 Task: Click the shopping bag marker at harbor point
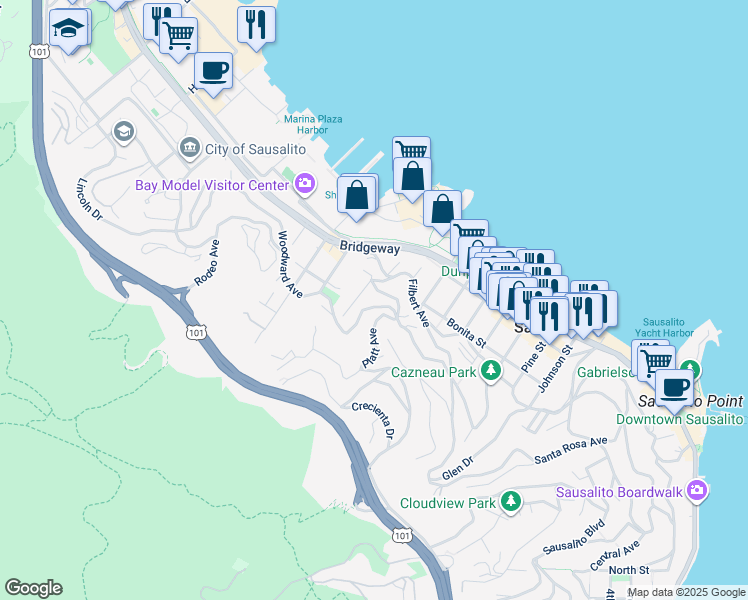[x=442, y=212]
